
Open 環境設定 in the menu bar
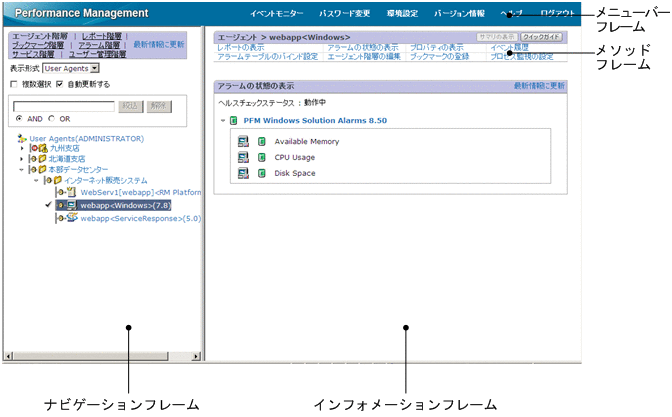tap(402, 13)
